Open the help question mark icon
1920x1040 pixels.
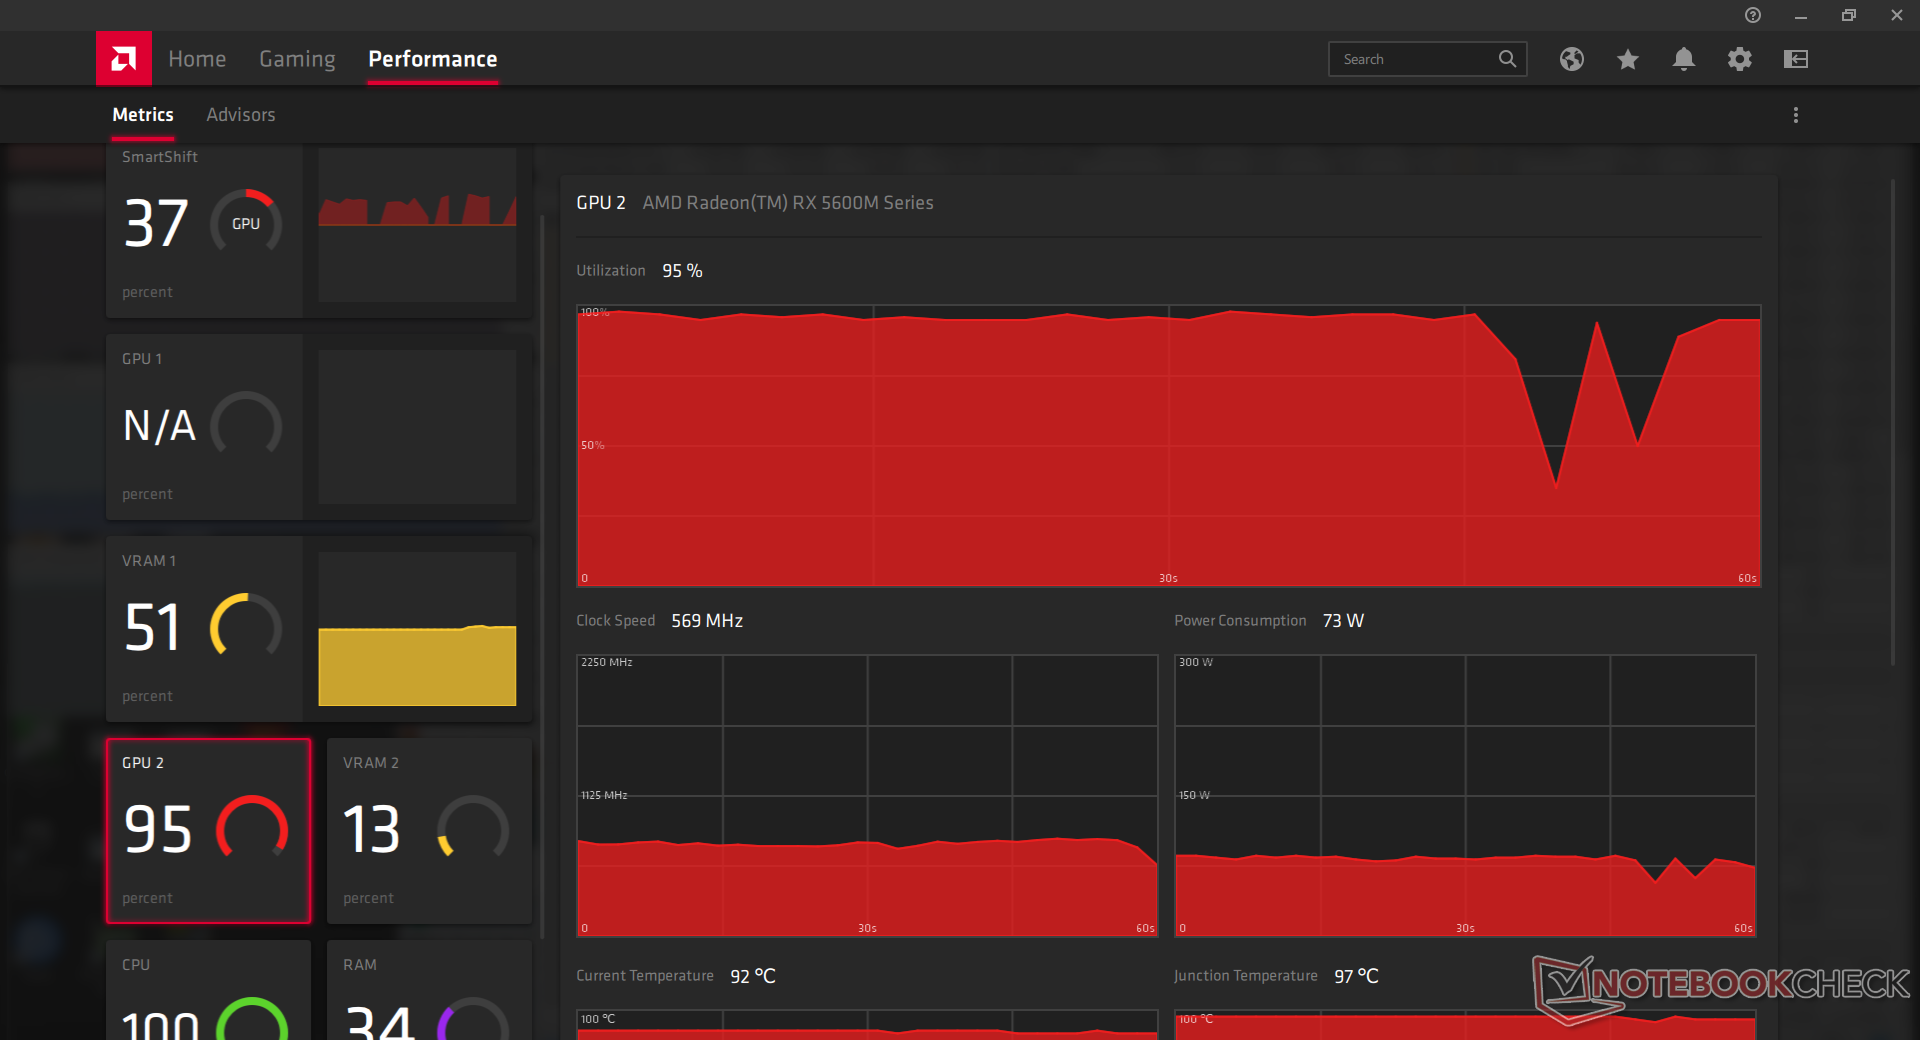(1753, 15)
